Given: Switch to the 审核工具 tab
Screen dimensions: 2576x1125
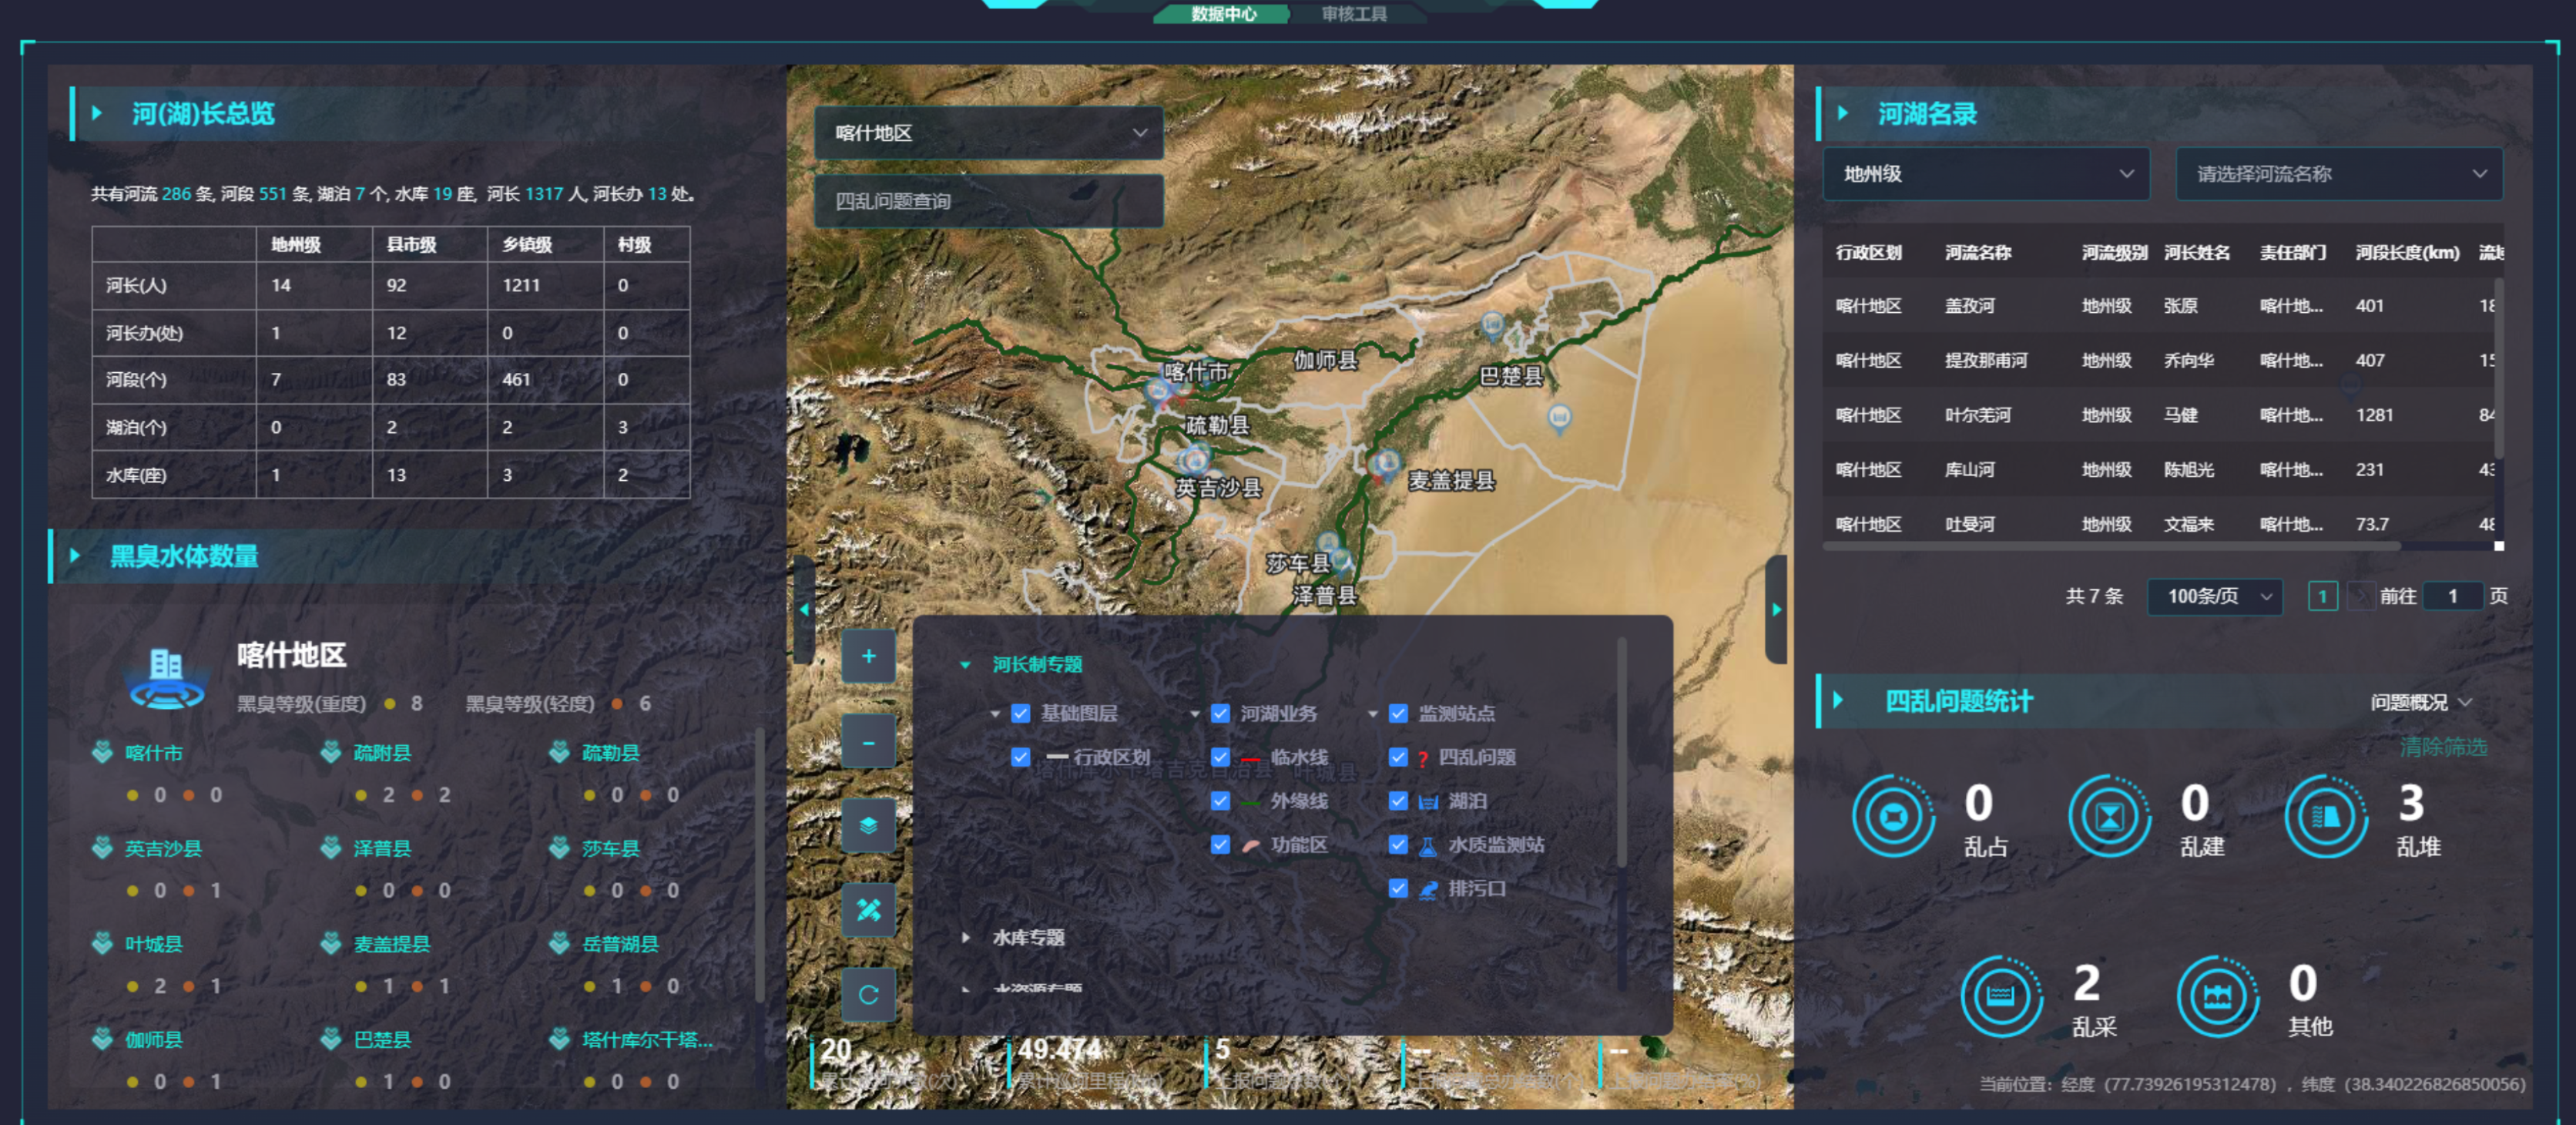Looking at the screenshot, I should (x=1354, y=14).
